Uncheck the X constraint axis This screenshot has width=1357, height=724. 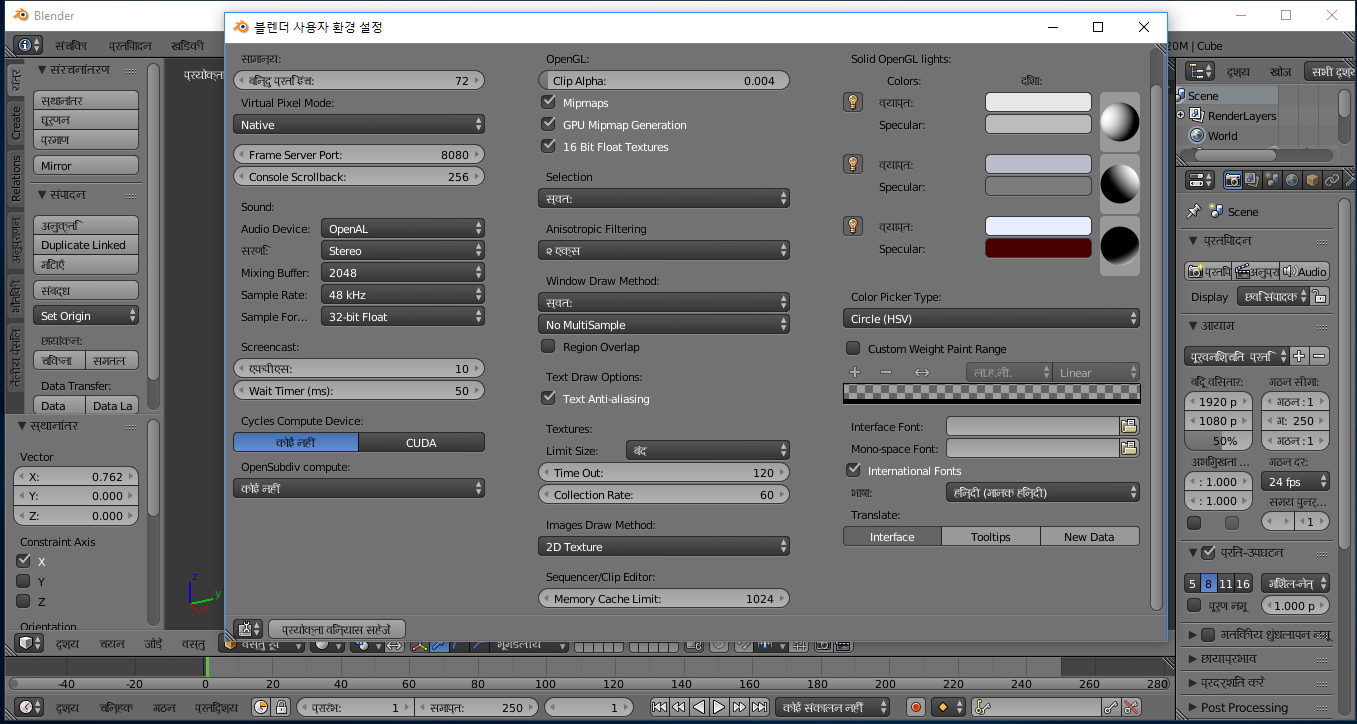pyautogui.click(x=23, y=561)
